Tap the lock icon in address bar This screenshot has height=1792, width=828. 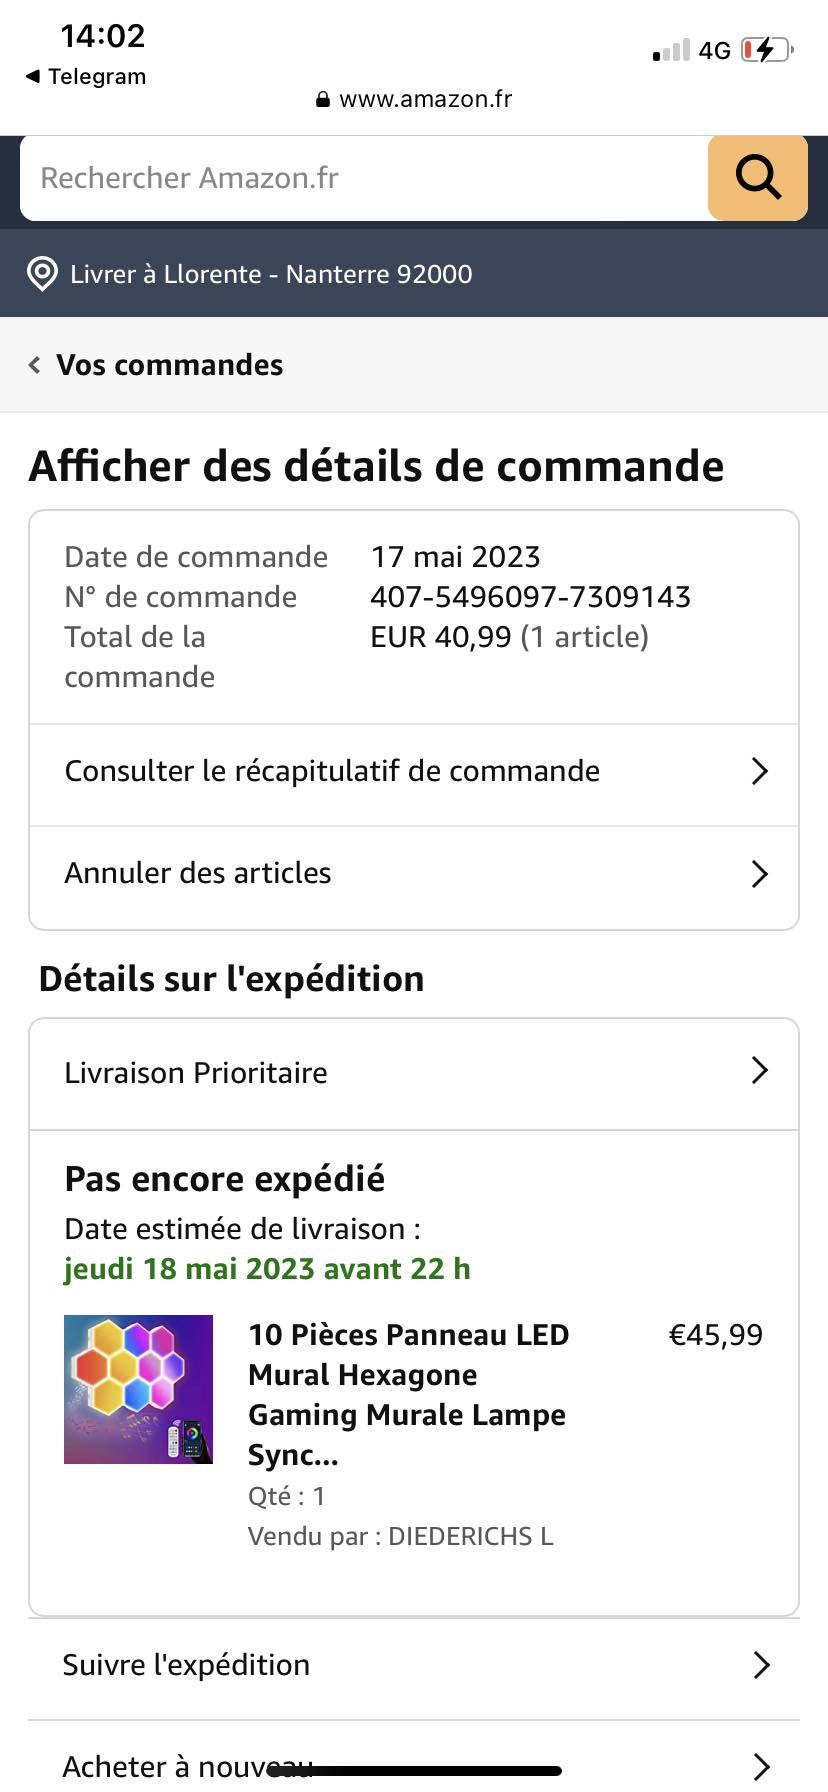[x=322, y=100]
